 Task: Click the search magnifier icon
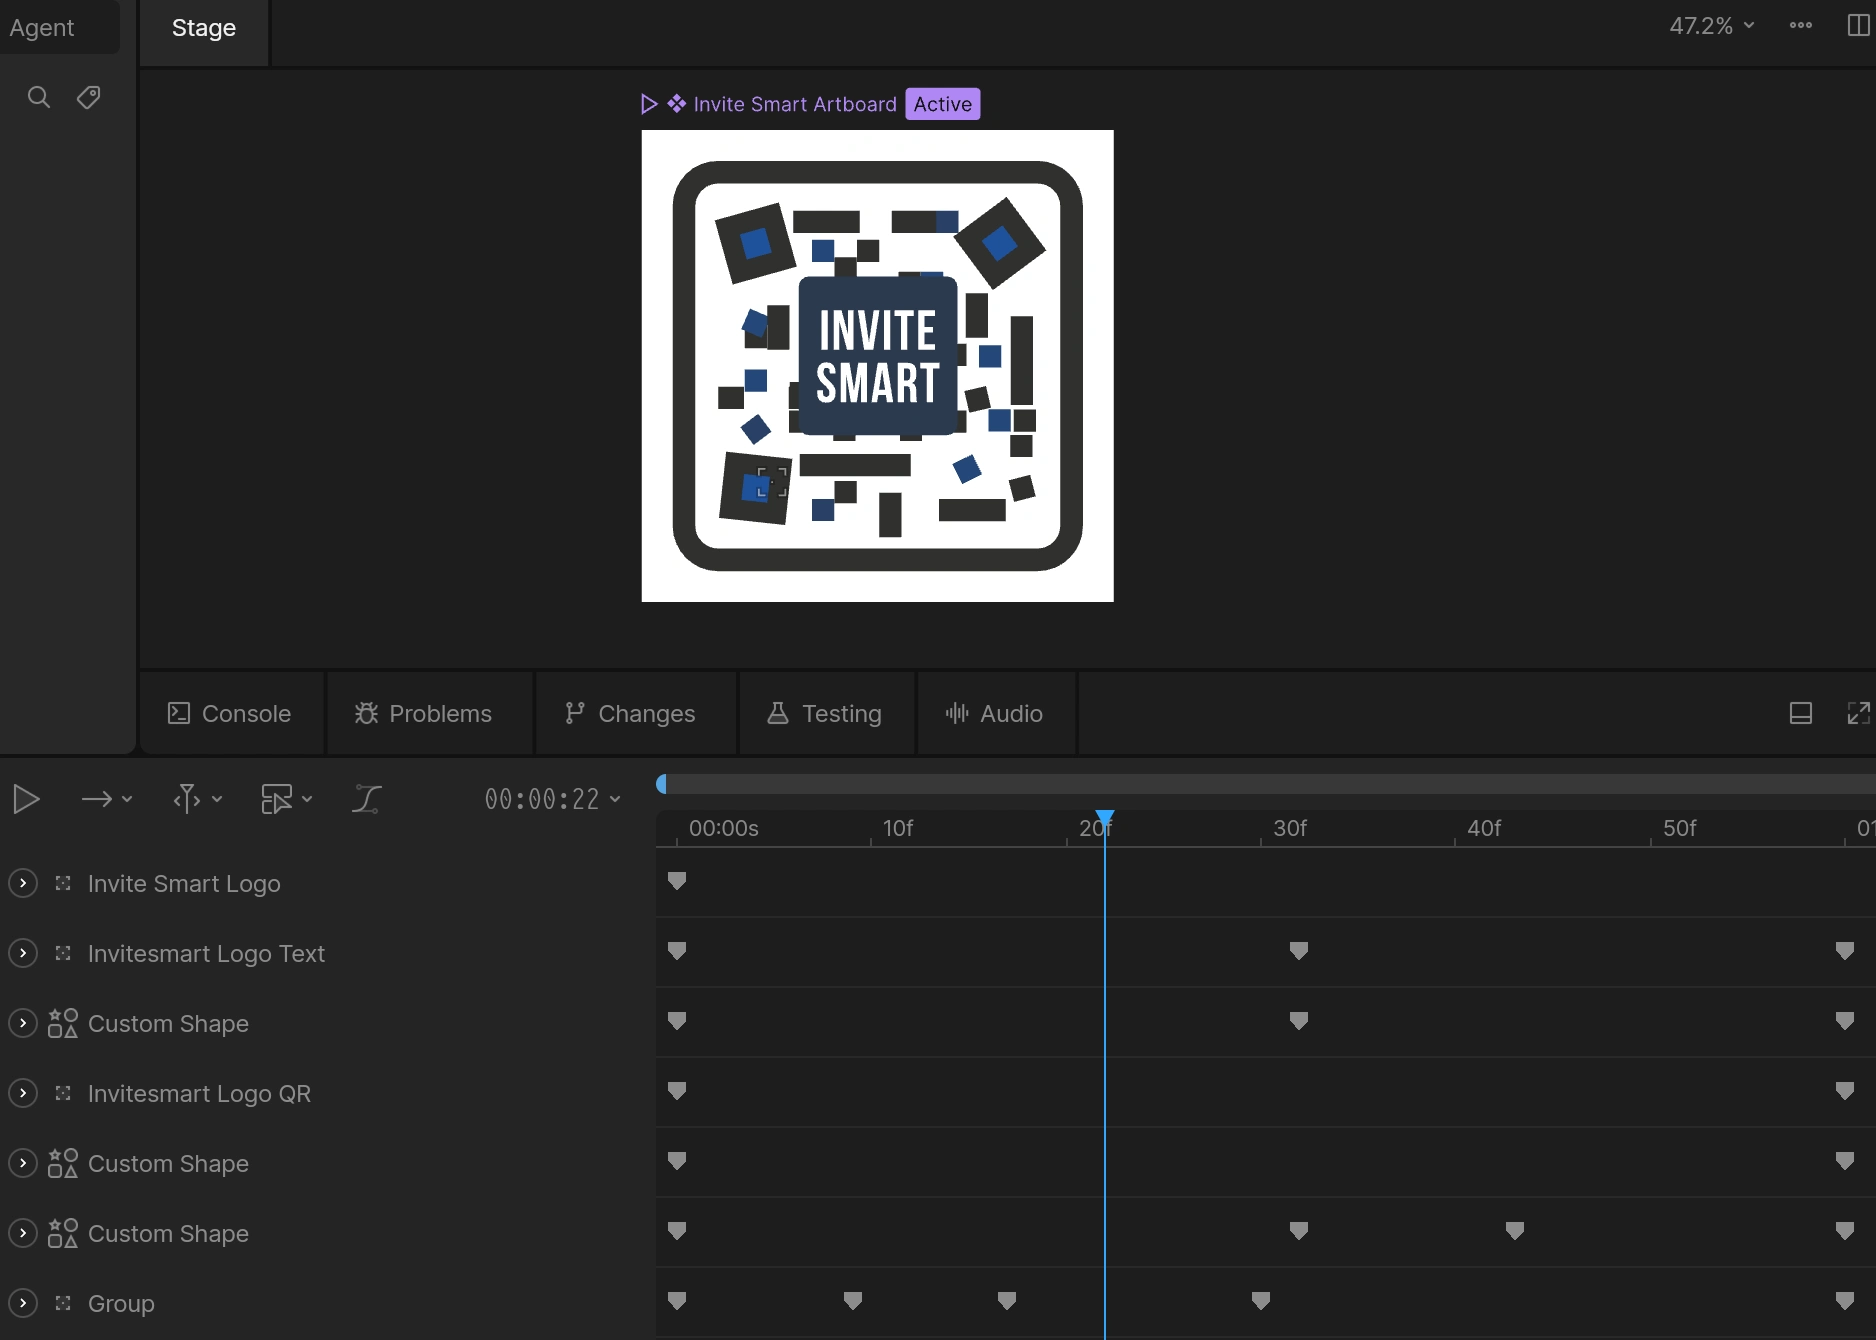(x=39, y=97)
